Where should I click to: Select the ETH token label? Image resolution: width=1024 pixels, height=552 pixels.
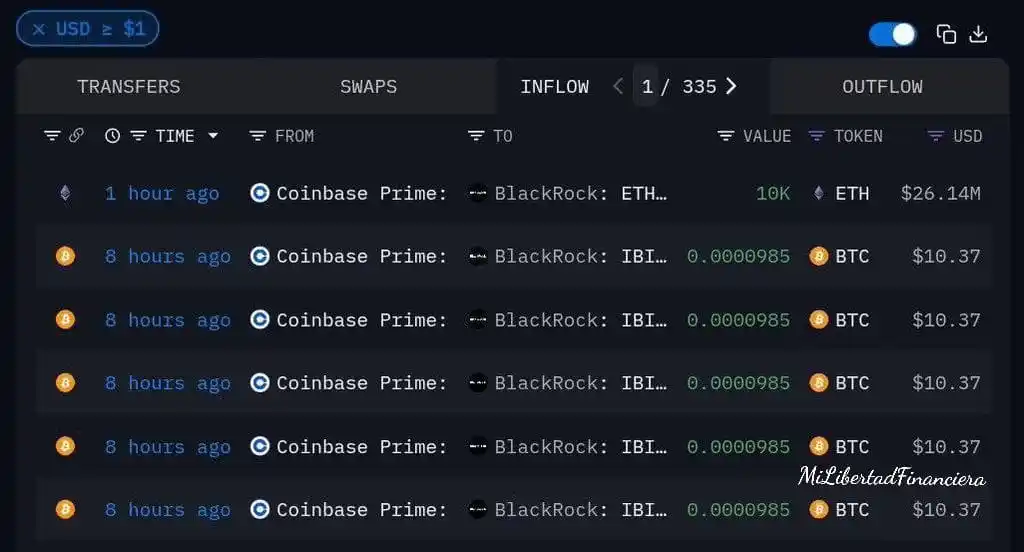coord(852,193)
